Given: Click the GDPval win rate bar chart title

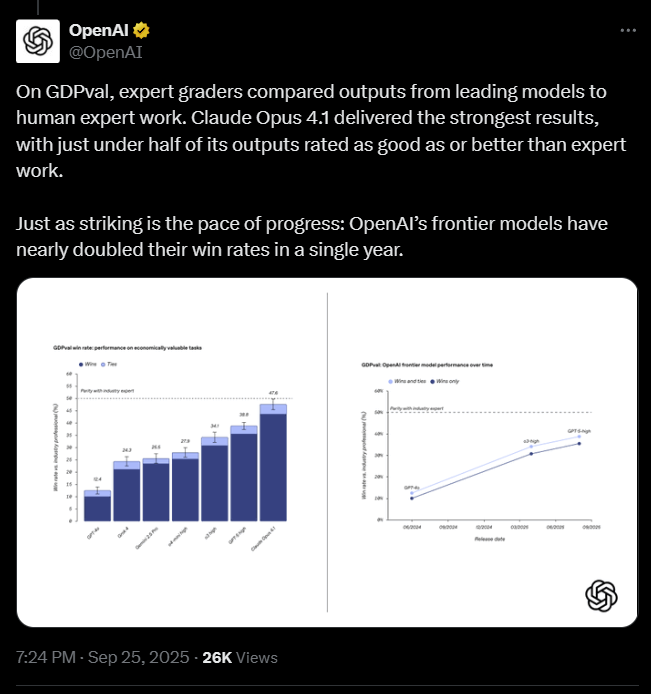Looking at the screenshot, I should (x=127, y=347).
